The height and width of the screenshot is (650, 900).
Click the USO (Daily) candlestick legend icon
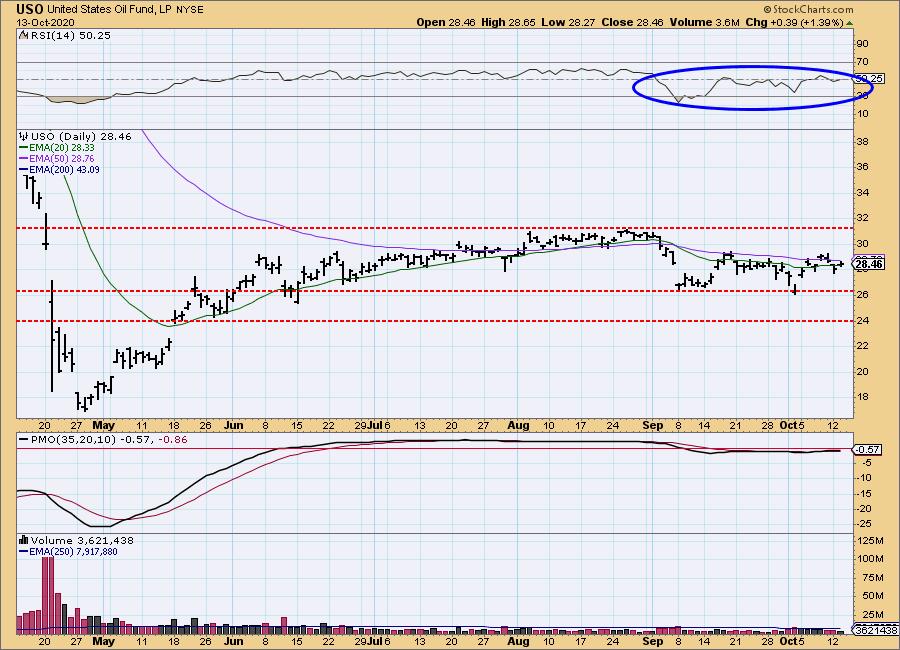[x=23, y=137]
